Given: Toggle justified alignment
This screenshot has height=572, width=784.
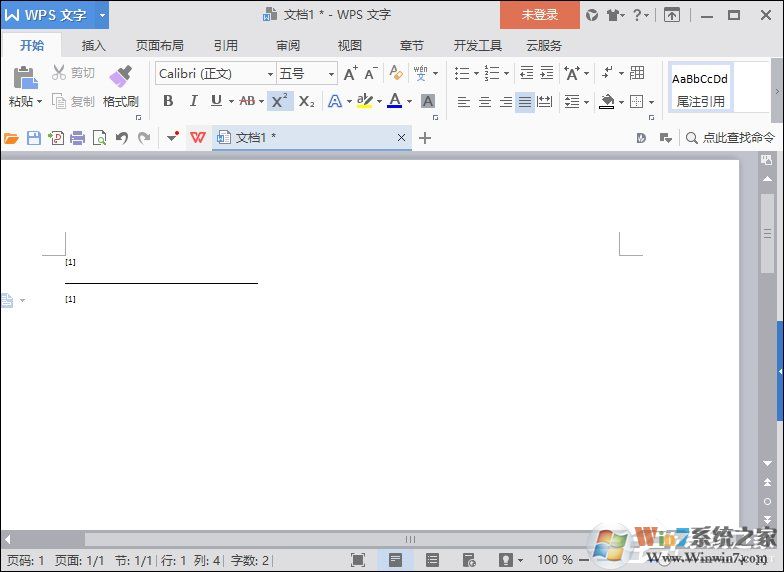Looking at the screenshot, I should (x=524, y=102).
